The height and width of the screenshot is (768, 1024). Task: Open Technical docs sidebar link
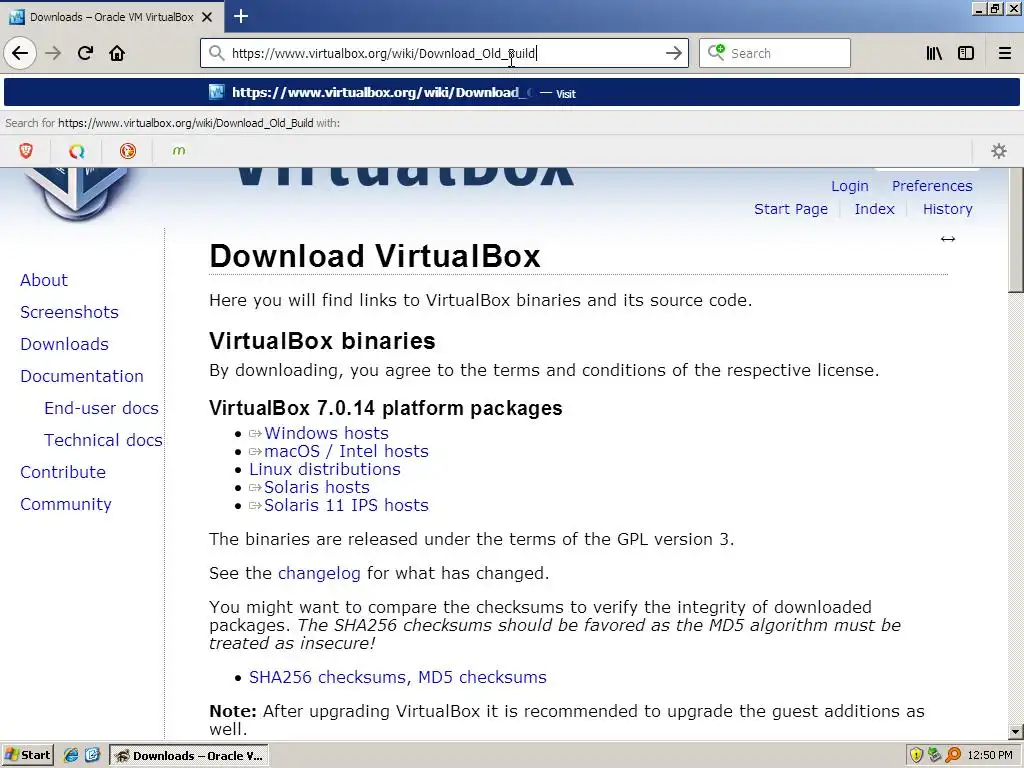[x=103, y=440]
